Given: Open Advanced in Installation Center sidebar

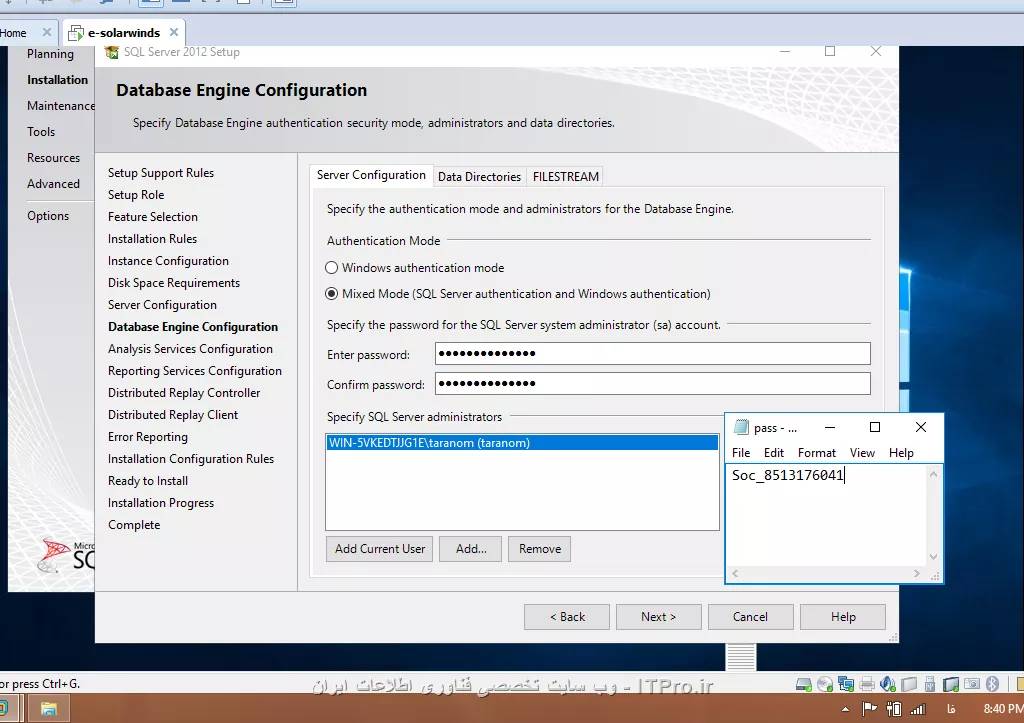Looking at the screenshot, I should (54, 184).
